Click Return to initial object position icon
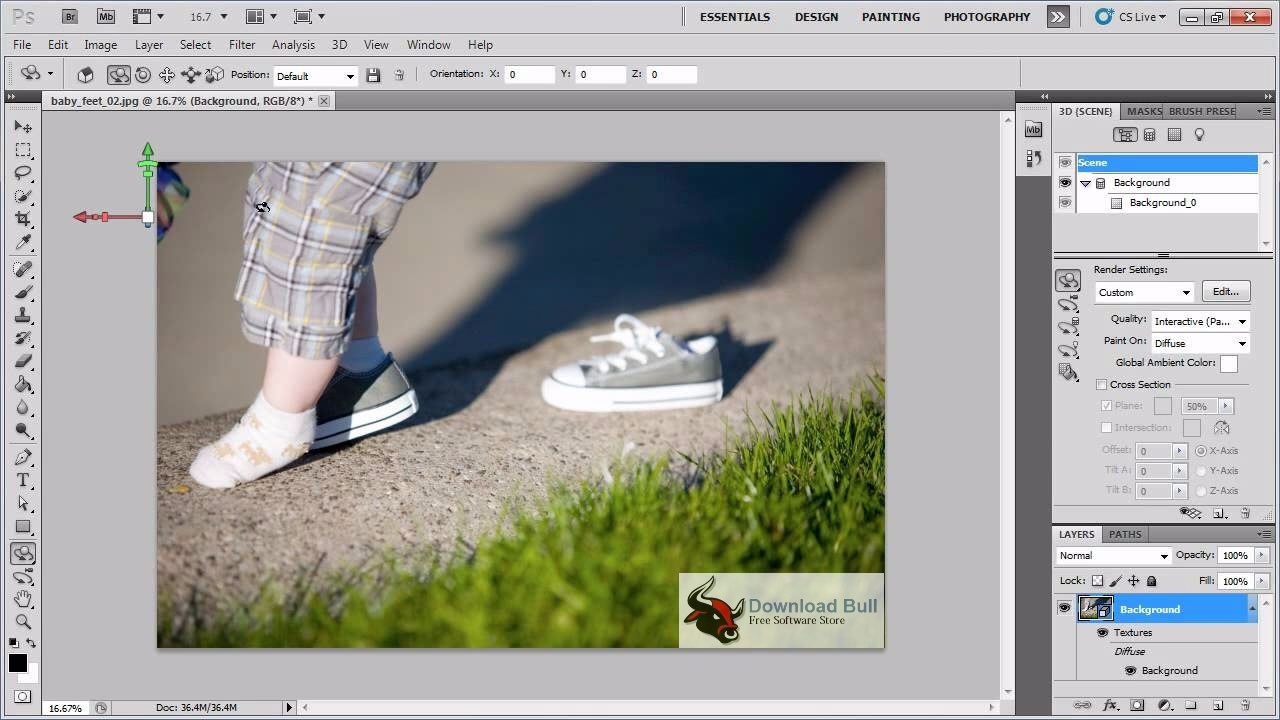The image size is (1280, 720). click(86, 75)
